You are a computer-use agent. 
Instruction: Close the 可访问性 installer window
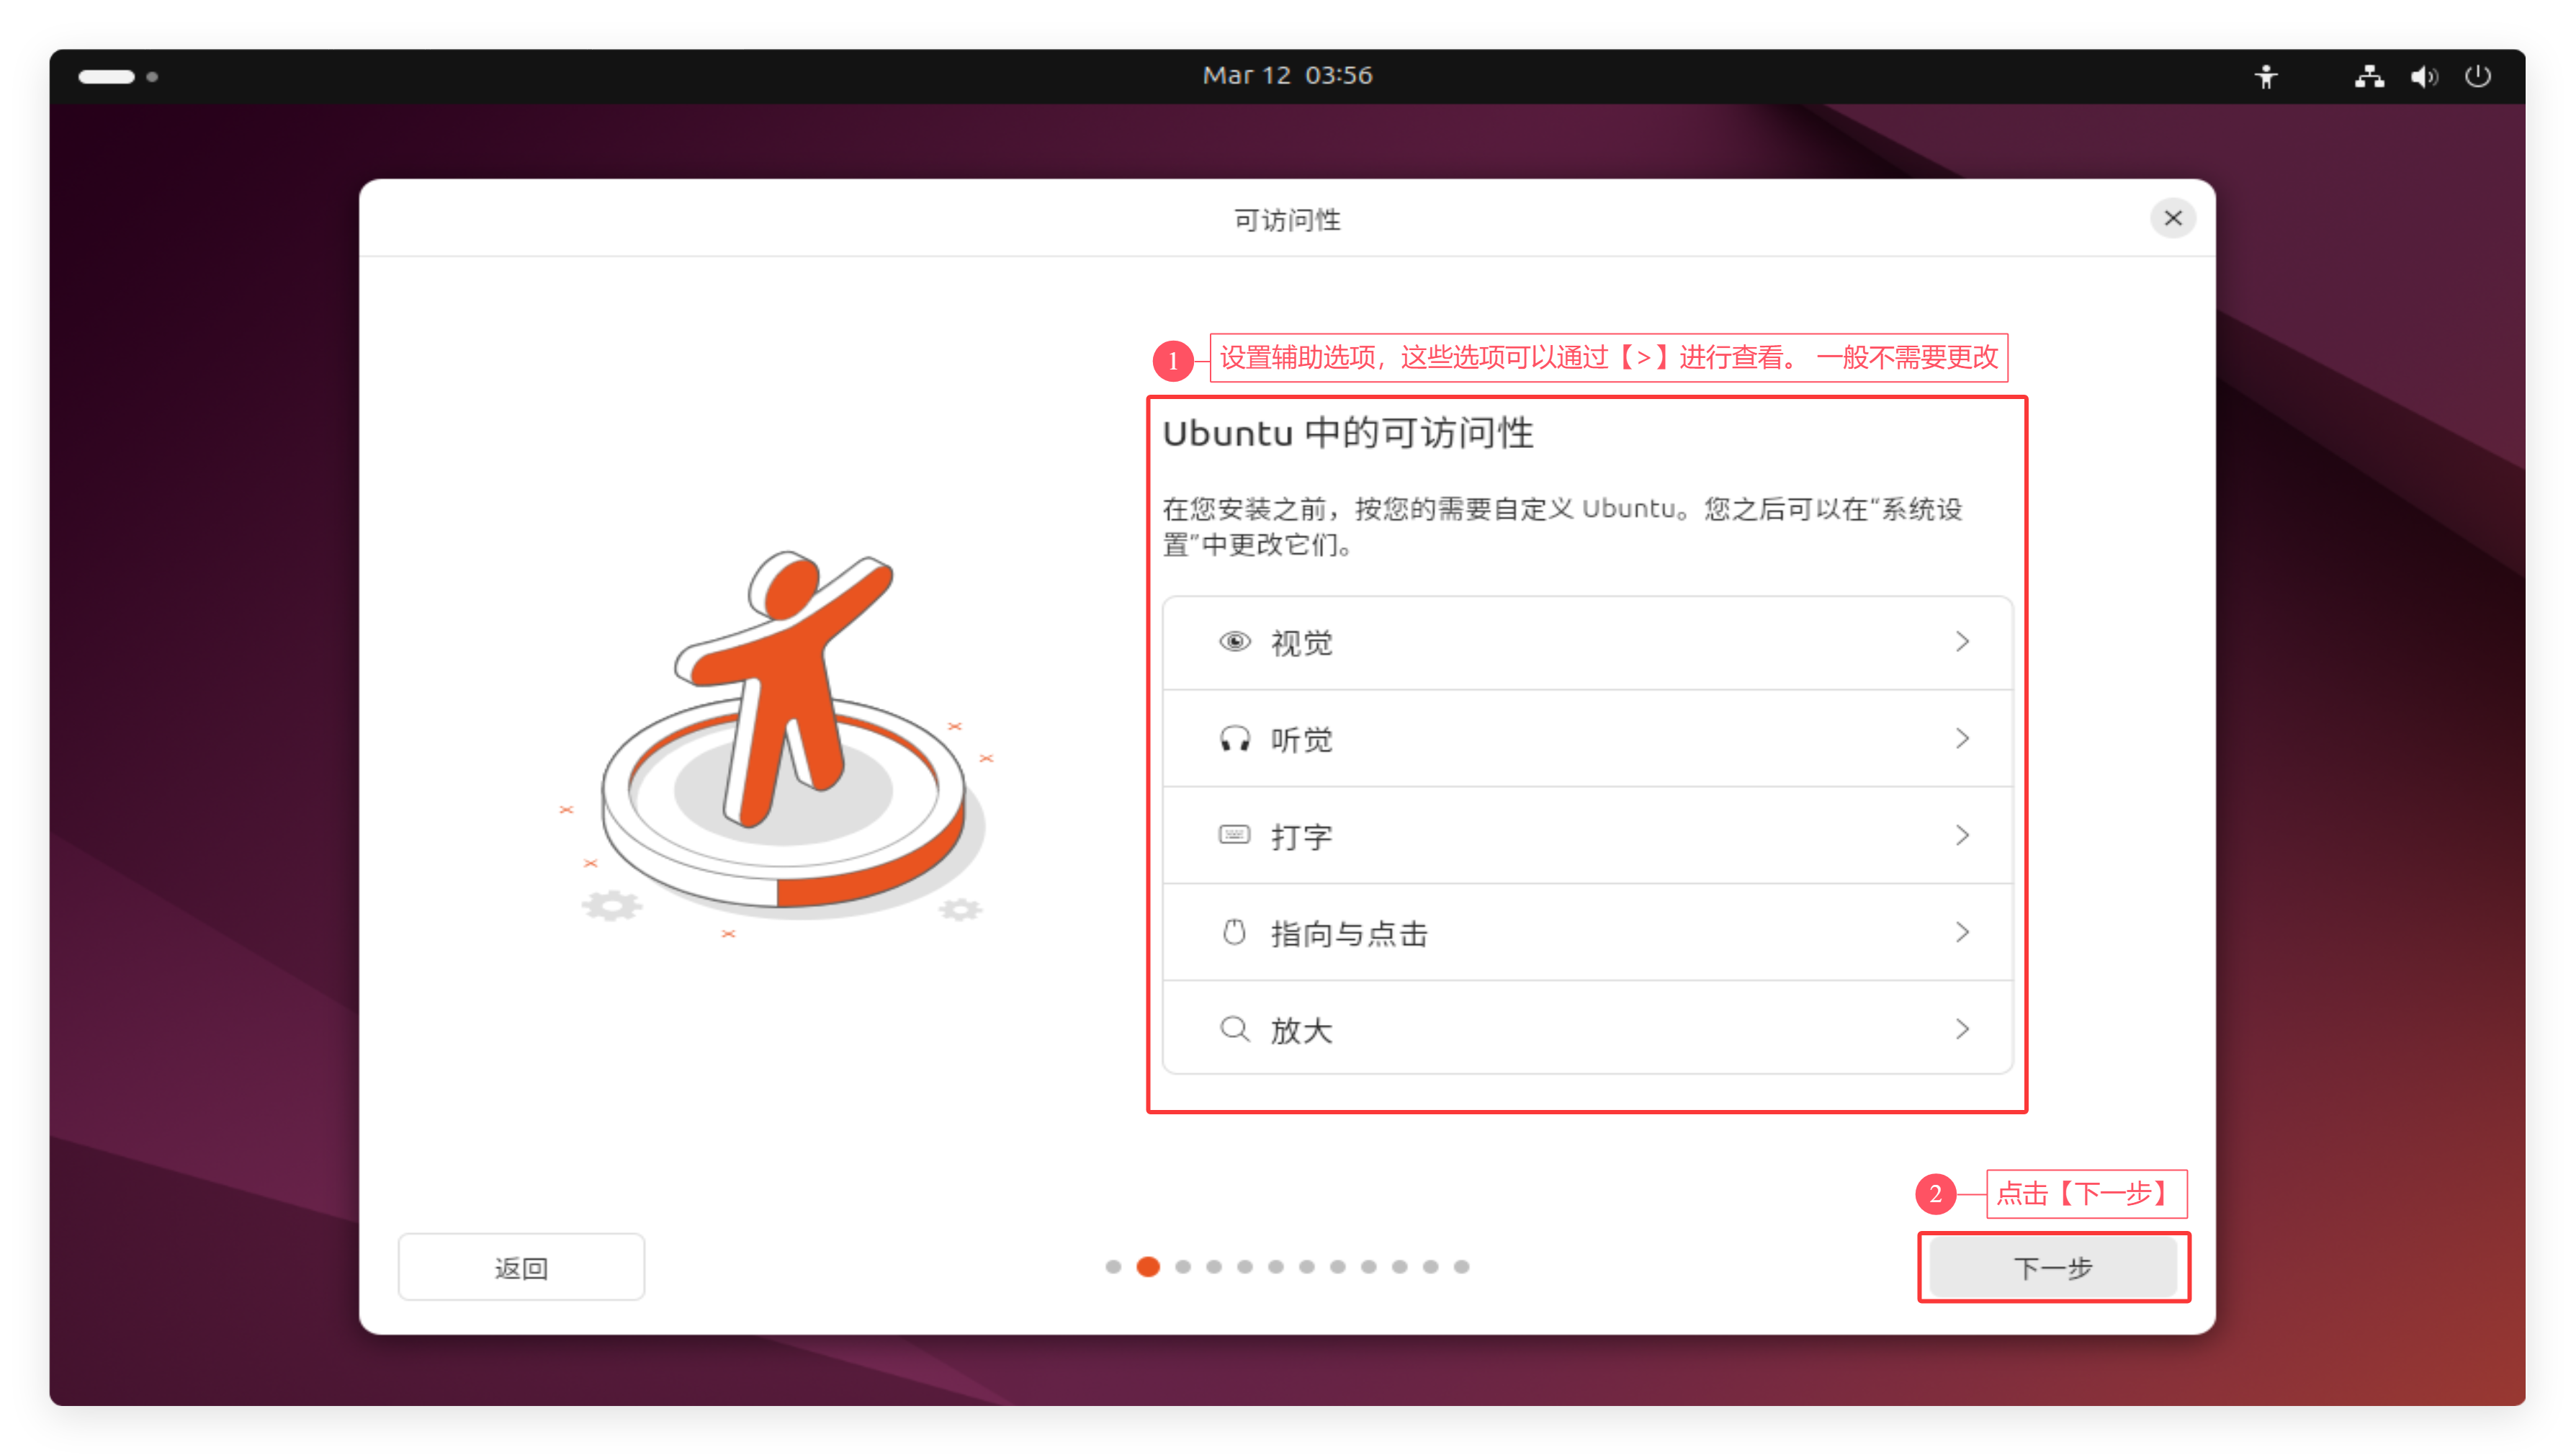pos(2172,218)
